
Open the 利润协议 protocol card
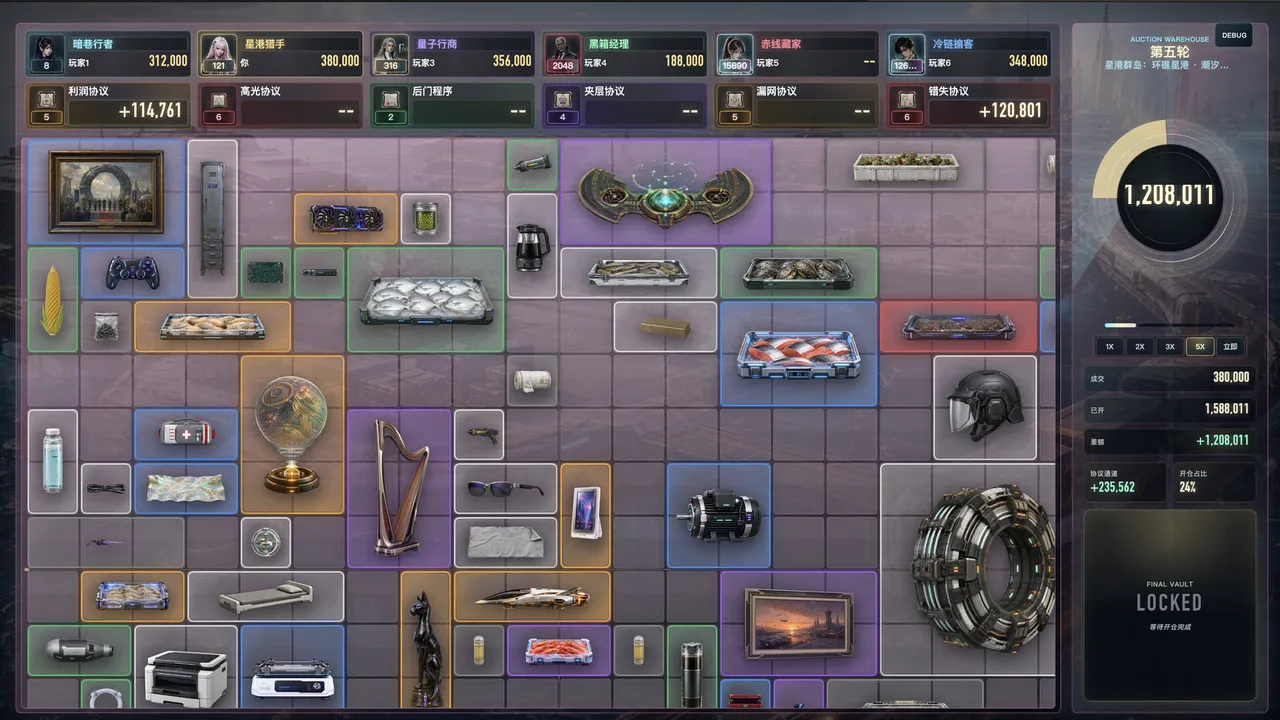[x=108, y=105]
